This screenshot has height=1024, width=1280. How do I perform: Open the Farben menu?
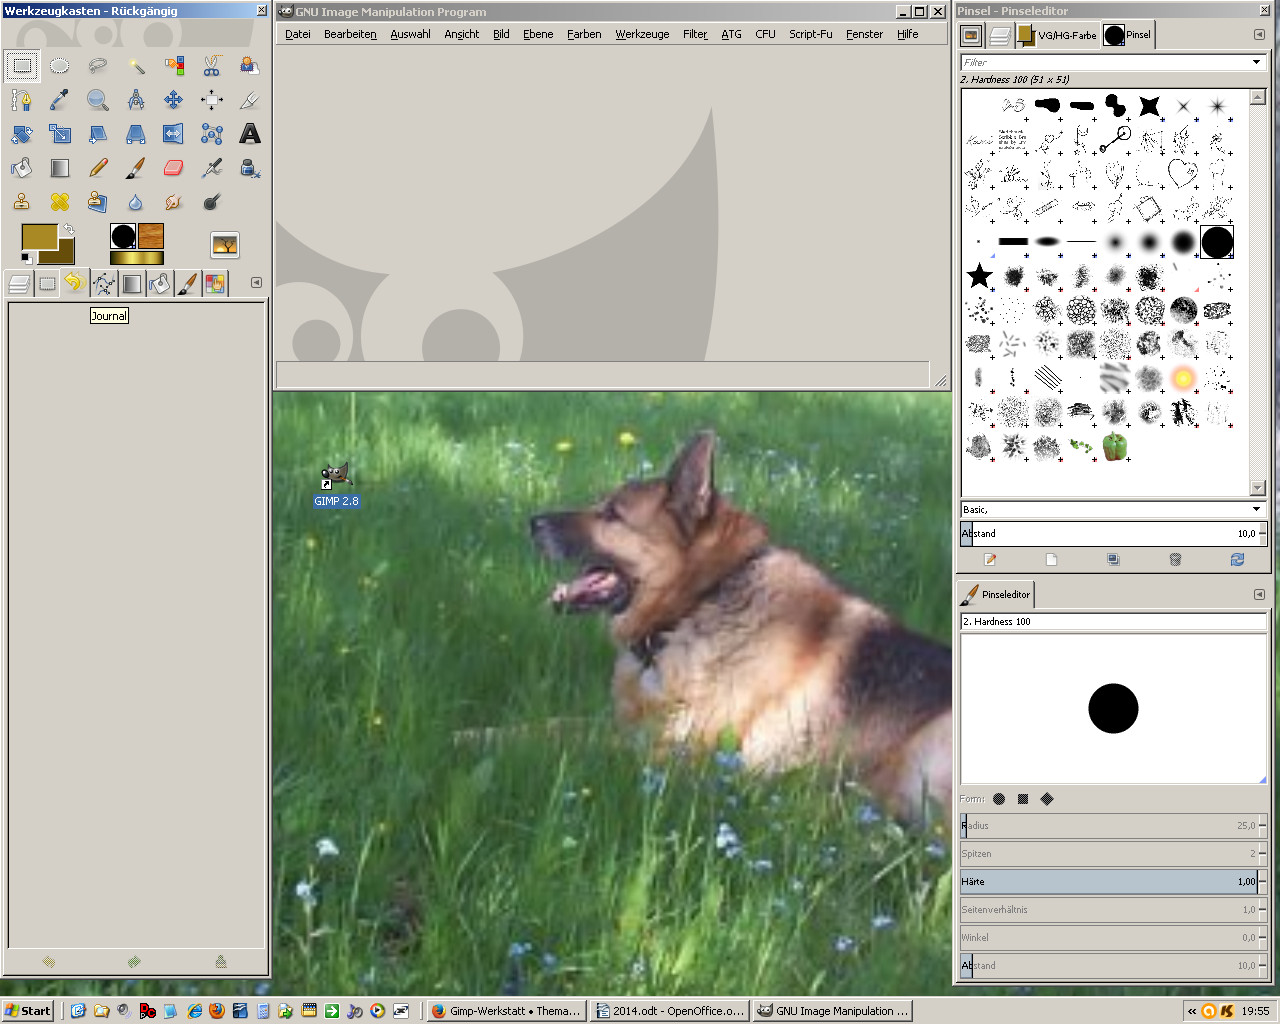pyautogui.click(x=584, y=34)
